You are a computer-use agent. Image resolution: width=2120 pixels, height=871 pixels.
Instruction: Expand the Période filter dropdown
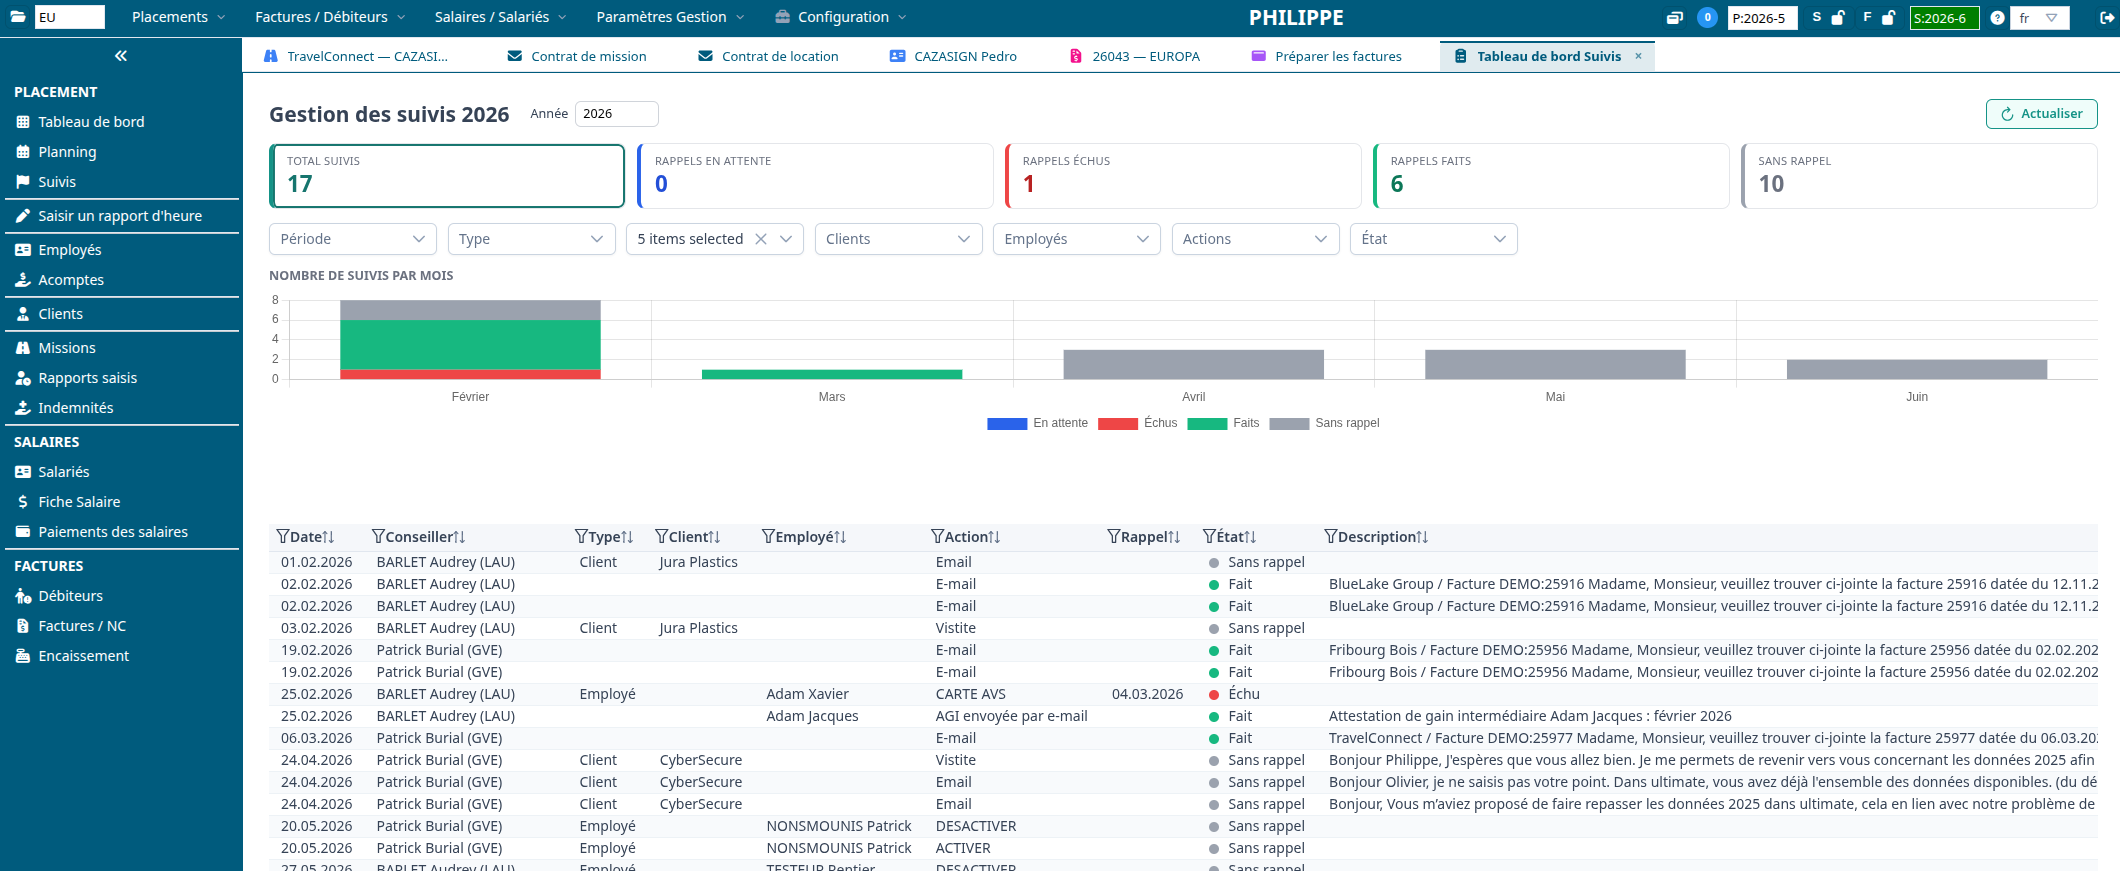[353, 239]
